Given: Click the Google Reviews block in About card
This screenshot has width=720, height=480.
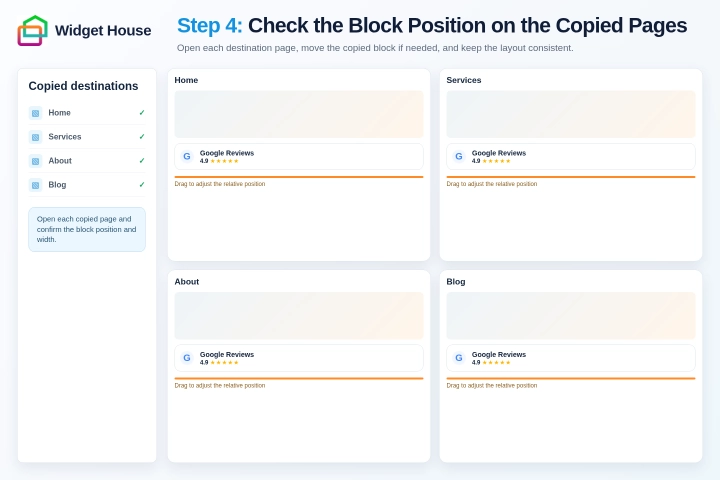Looking at the screenshot, I should coord(299,358).
